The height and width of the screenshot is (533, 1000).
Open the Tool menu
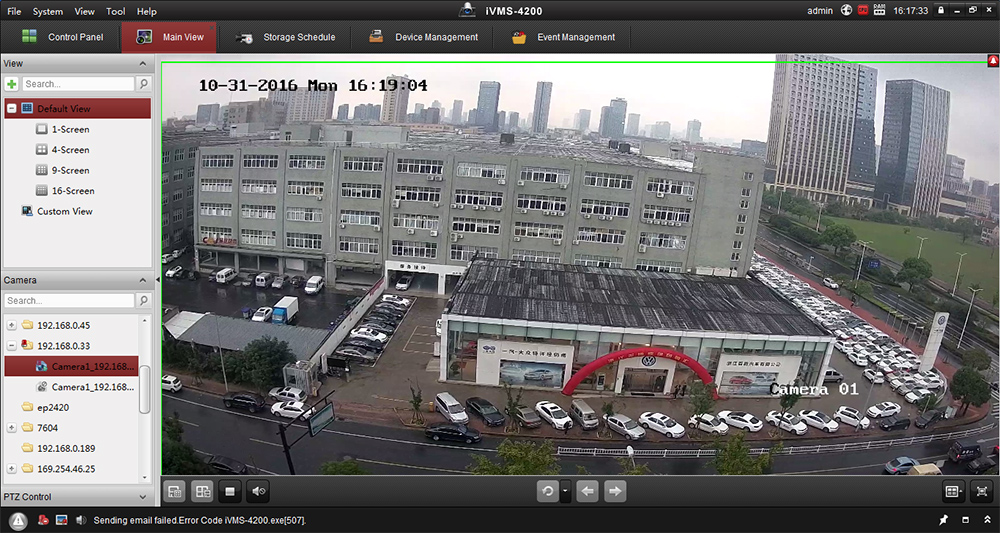click(x=116, y=11)
